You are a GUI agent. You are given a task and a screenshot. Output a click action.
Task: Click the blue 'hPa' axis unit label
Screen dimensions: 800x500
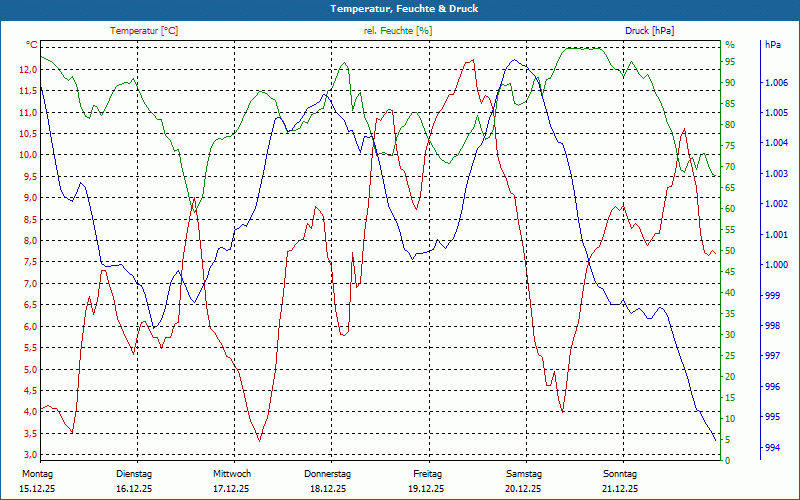[773, 45]
